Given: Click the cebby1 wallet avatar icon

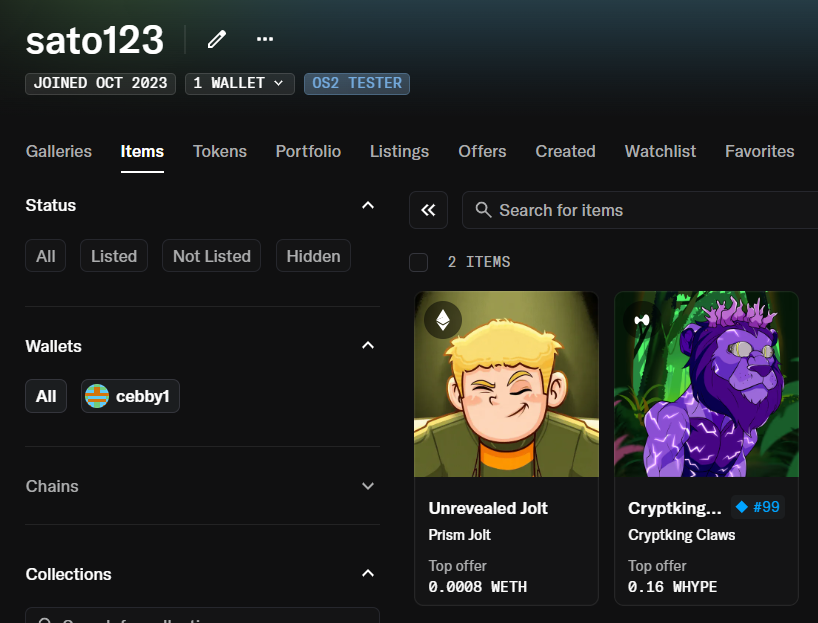Looking at the screenshot, I should click(97, 396).
